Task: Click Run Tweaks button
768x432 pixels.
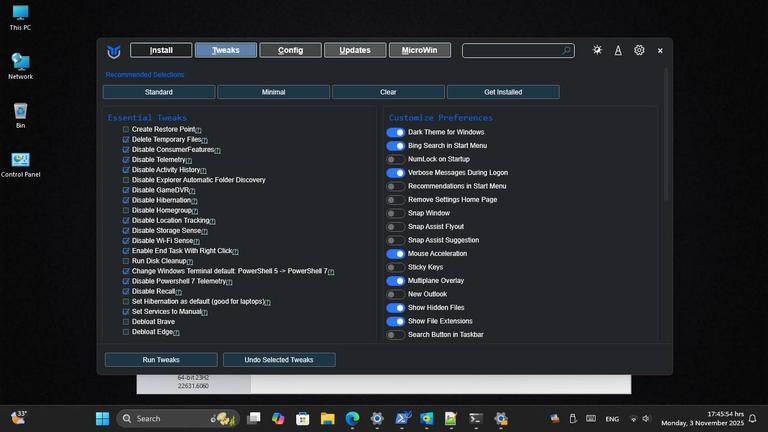Action: 161,360
